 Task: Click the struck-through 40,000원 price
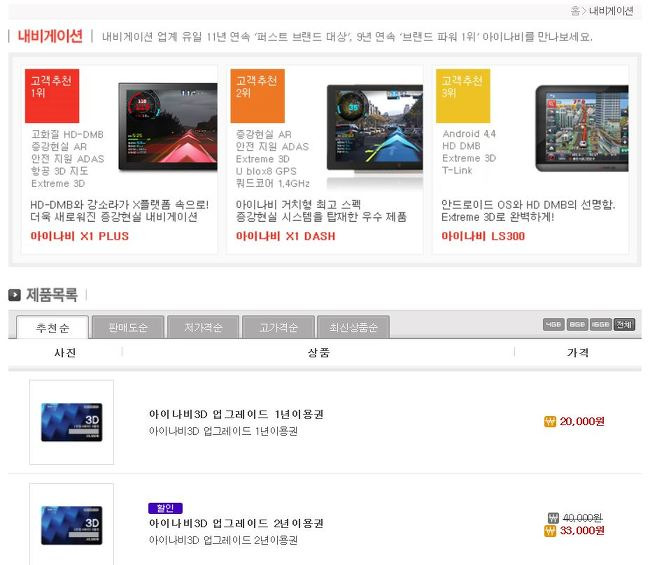(x=582, y=518)
